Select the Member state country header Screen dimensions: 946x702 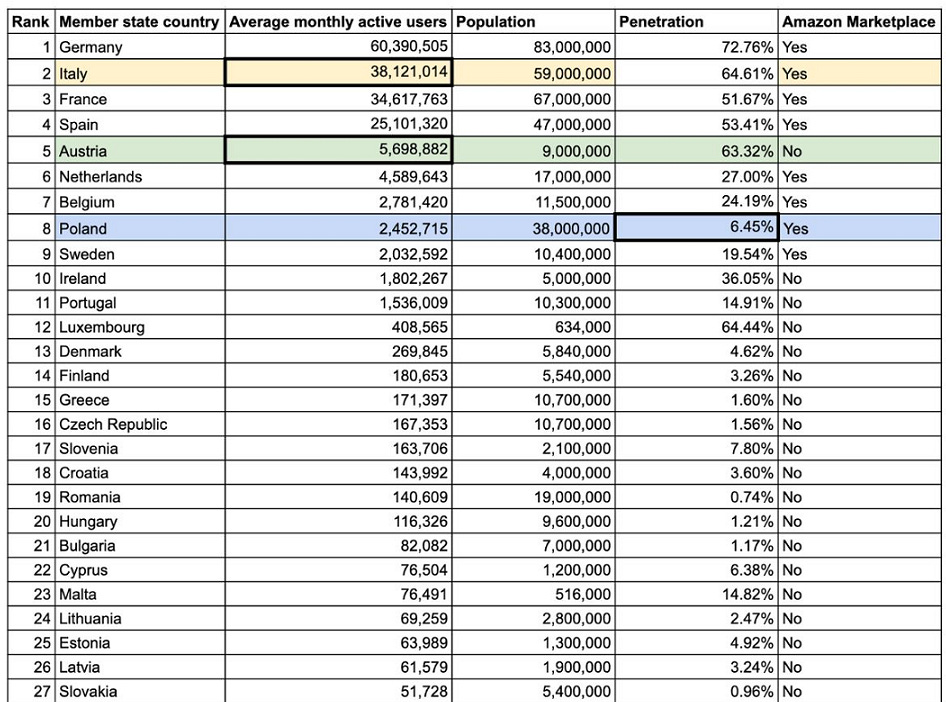coord(140,22)
